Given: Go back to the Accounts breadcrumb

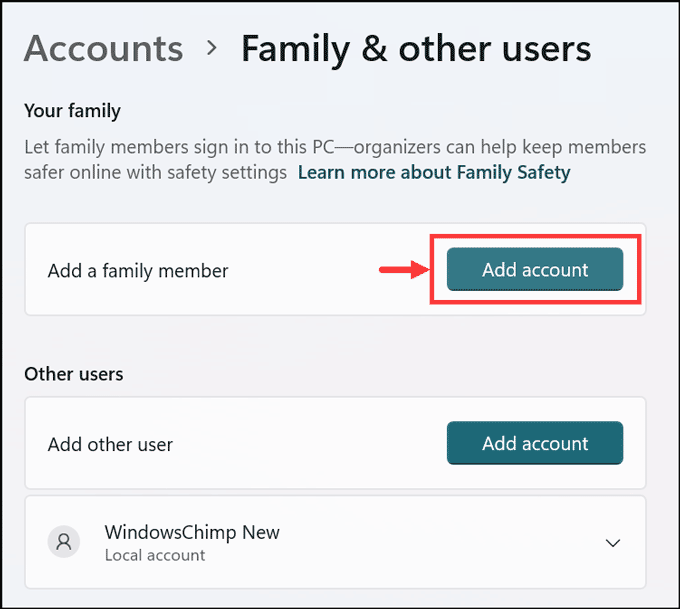Looking at the screenshot, I should (x=103, y=48).
